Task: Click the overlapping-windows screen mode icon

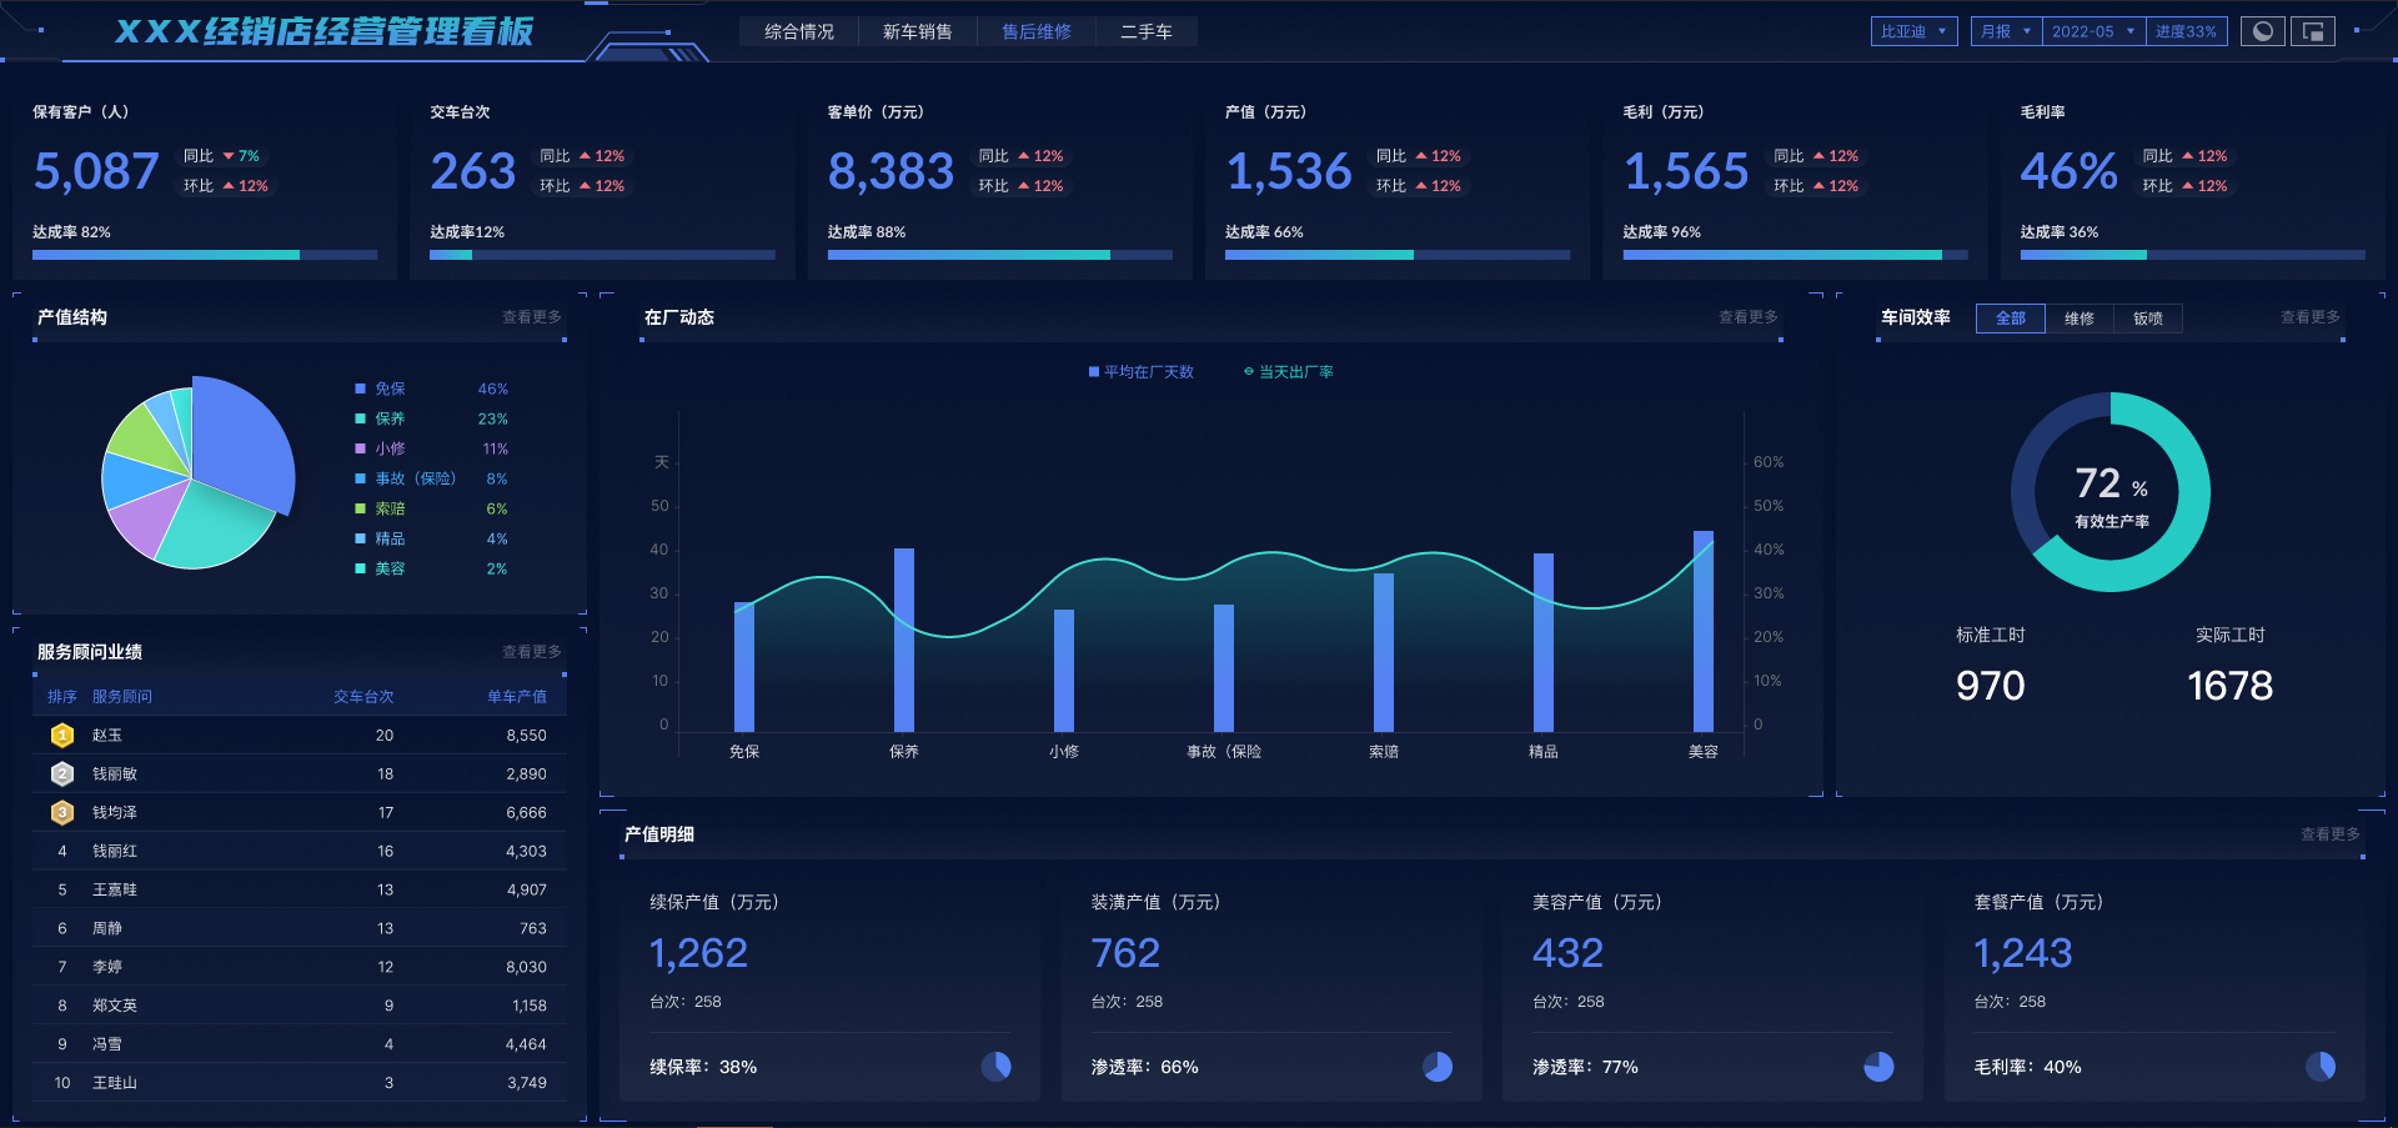Action: pos(2313,32)
